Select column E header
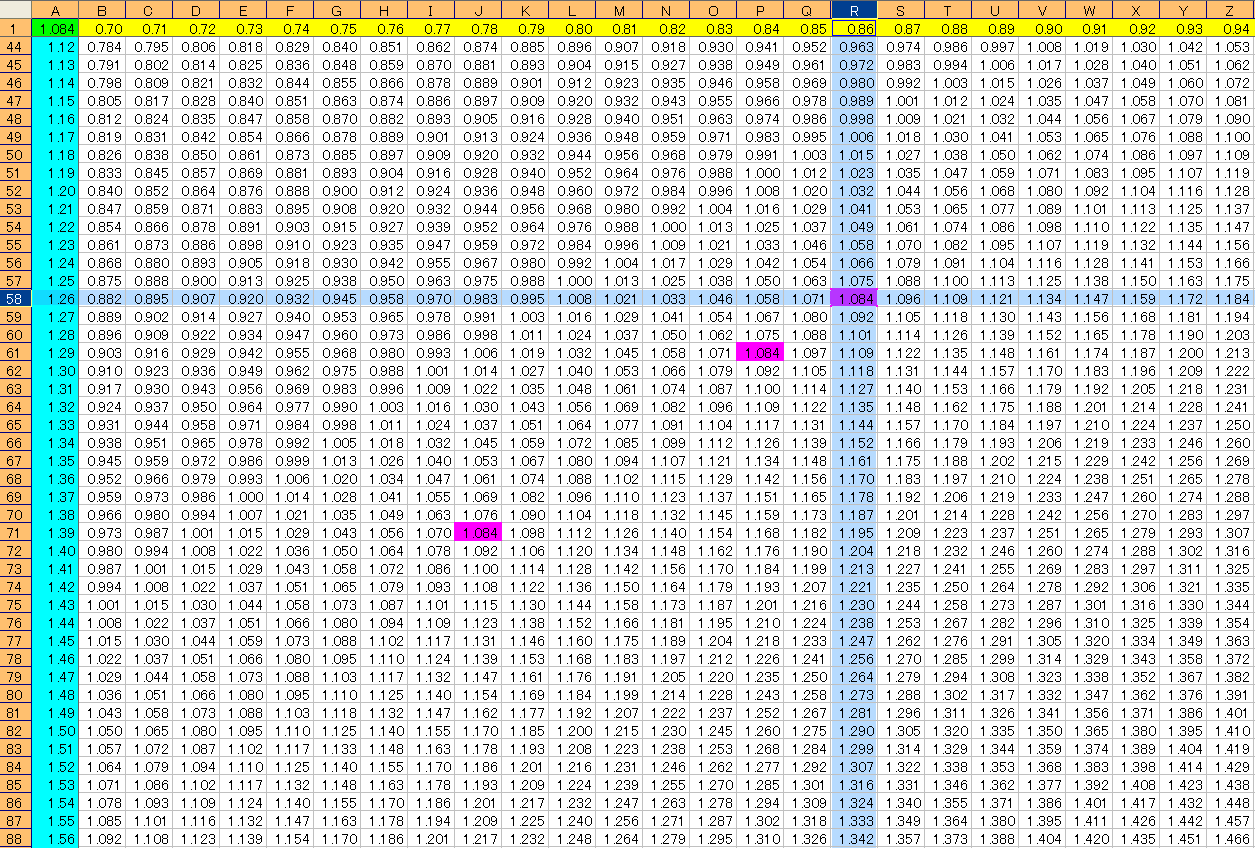Screen dimensions: 1255x848 click(x=243, y=10)
